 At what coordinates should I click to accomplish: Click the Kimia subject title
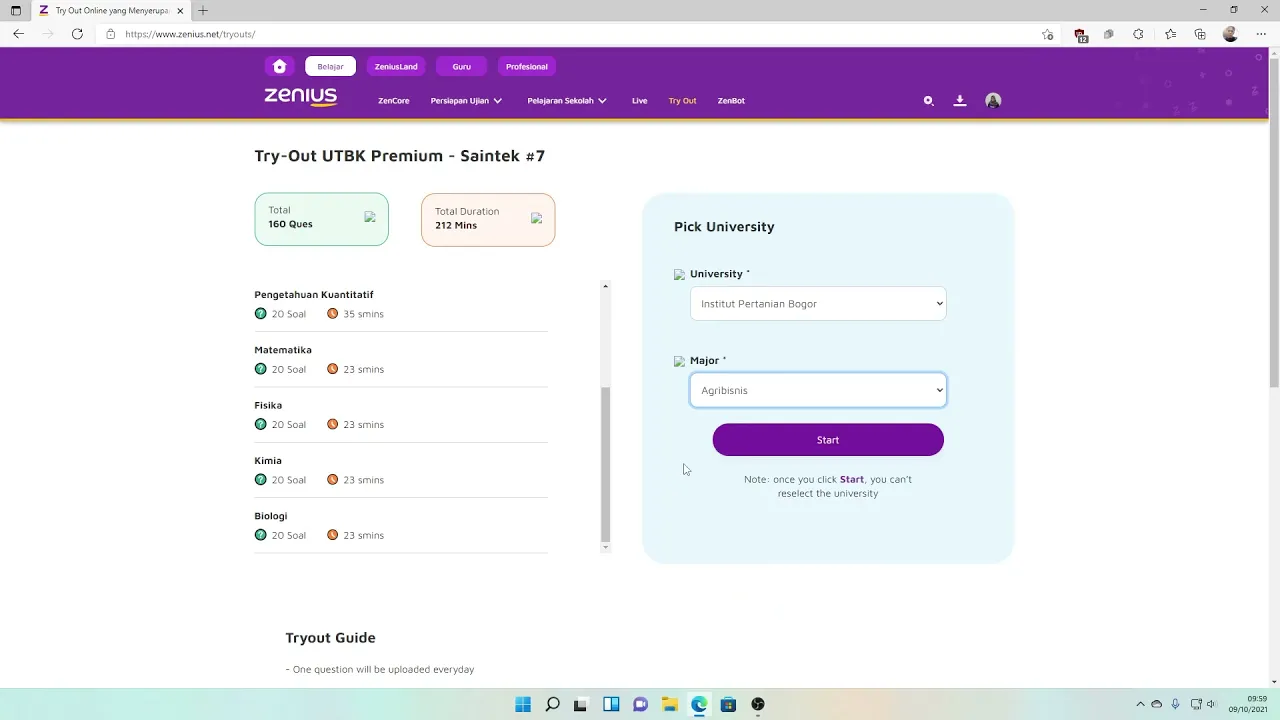pyautogui.click(x=268, y=461)
